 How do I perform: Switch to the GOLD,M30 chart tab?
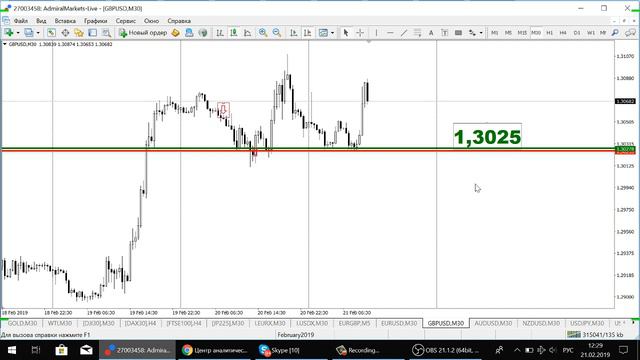(x=22, y=323)
